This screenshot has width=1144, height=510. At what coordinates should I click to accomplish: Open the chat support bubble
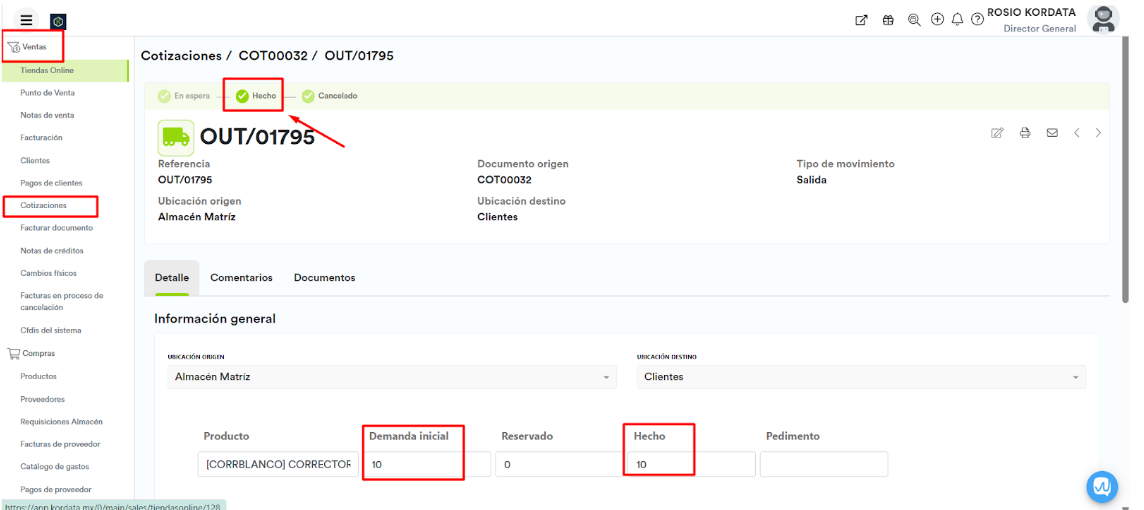1101,486
